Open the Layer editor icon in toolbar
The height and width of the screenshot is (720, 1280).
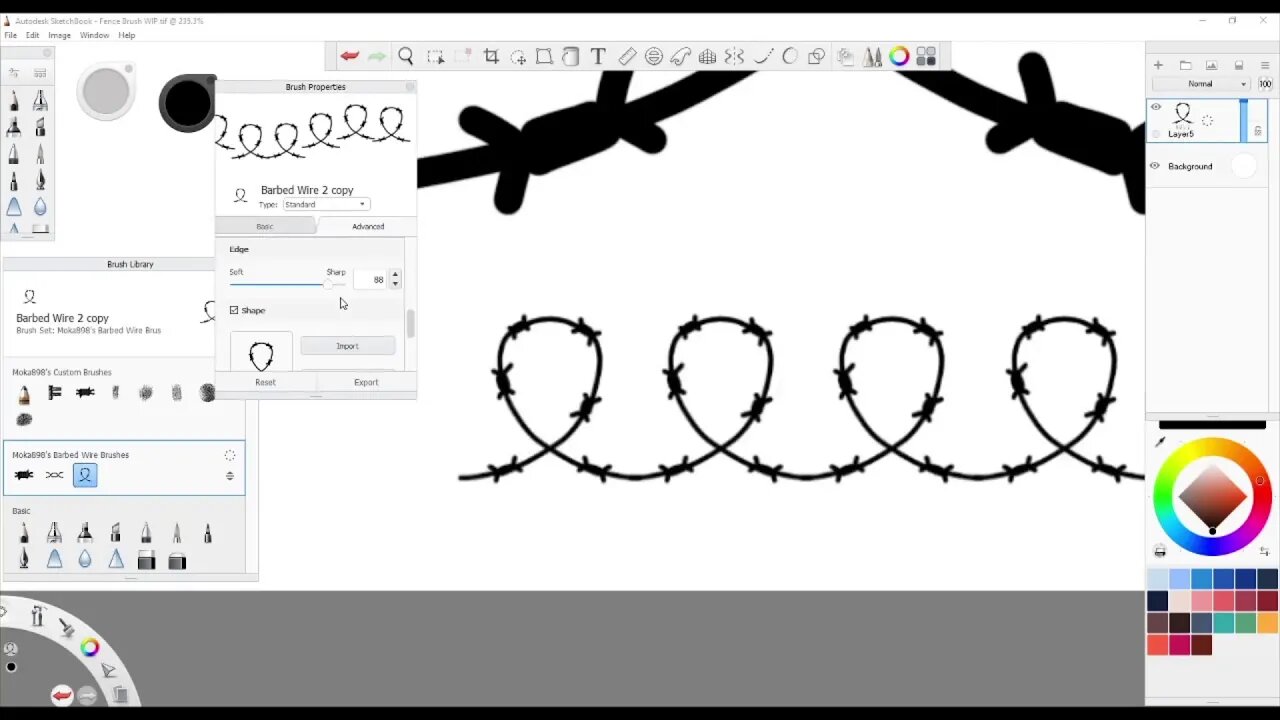pyautogui.click(x=845, y=56)
